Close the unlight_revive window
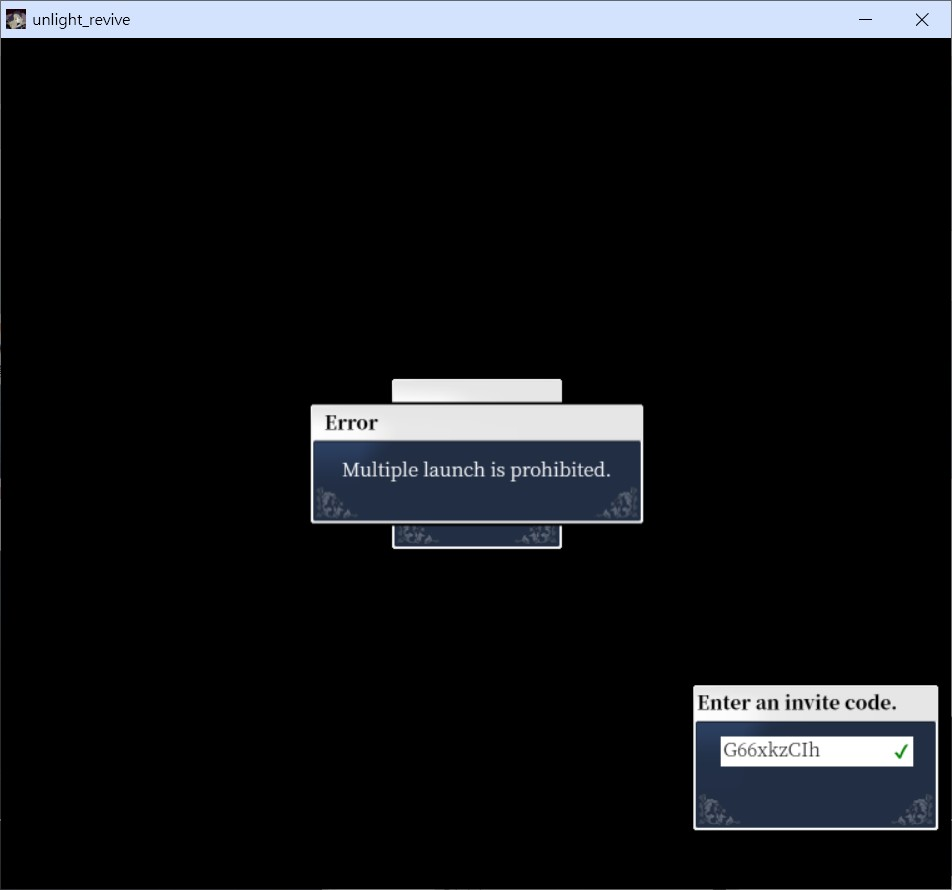The height and width of the screenshot is (890, 952). tap(922, 19)
